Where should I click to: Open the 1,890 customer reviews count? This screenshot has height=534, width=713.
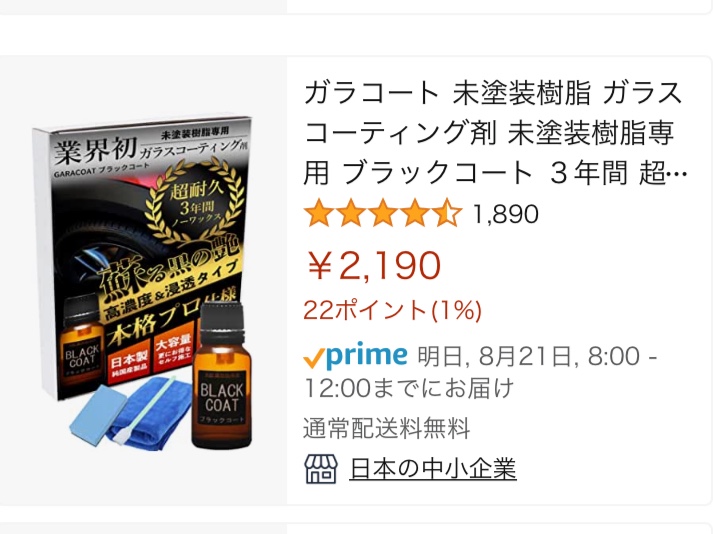(x=506, y=214)
